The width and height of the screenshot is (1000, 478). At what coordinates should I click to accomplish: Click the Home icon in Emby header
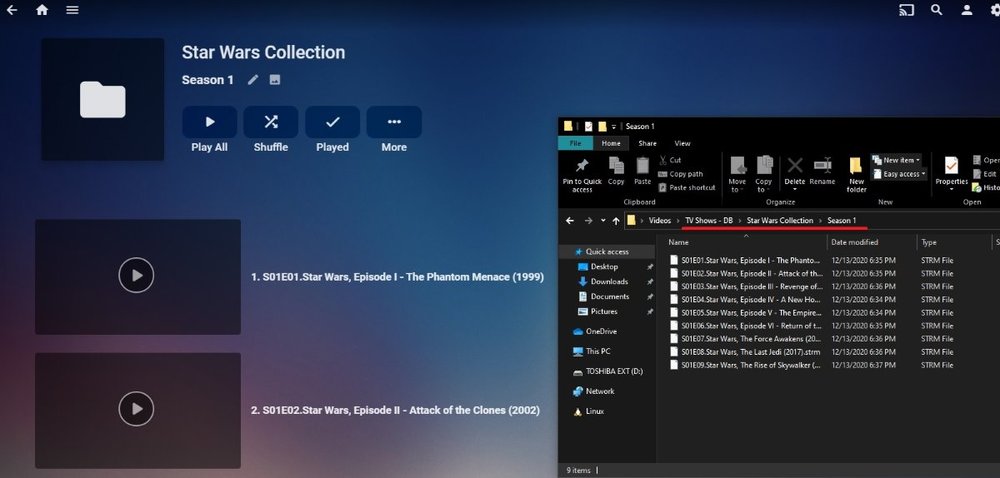[x=42, y=10]
